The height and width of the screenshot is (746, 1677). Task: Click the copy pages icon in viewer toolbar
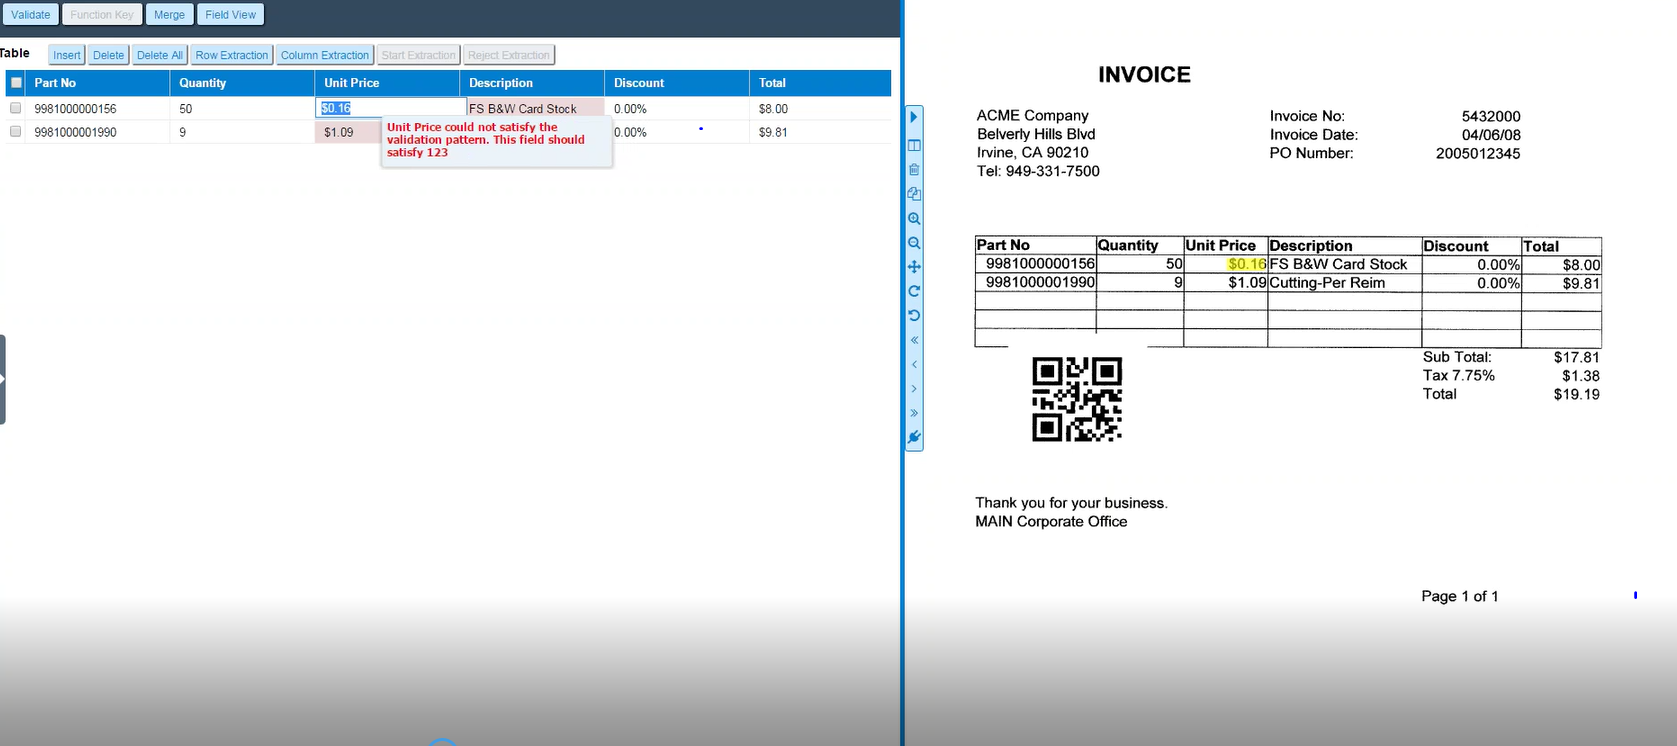[x=914, y=194]
